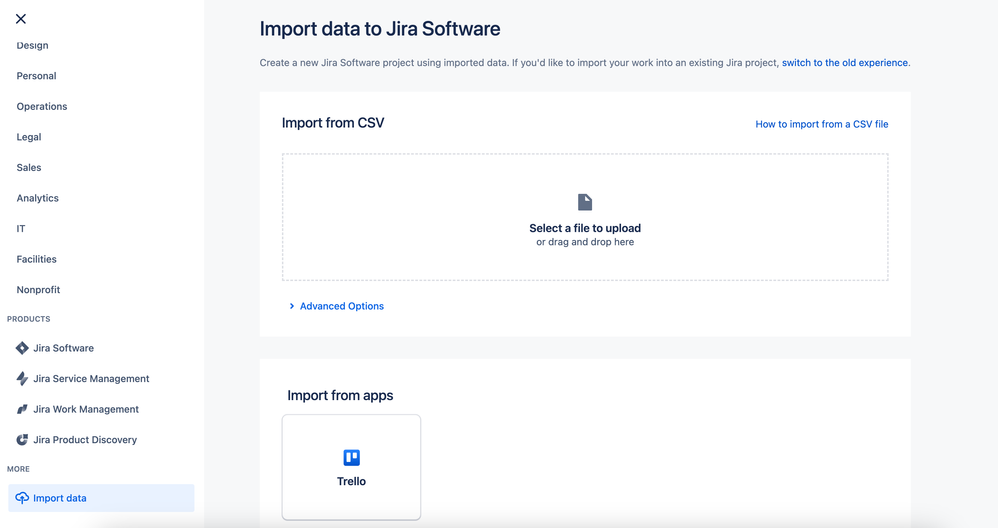
Task: Select the Sales category
Action: (x=29, y=167)
